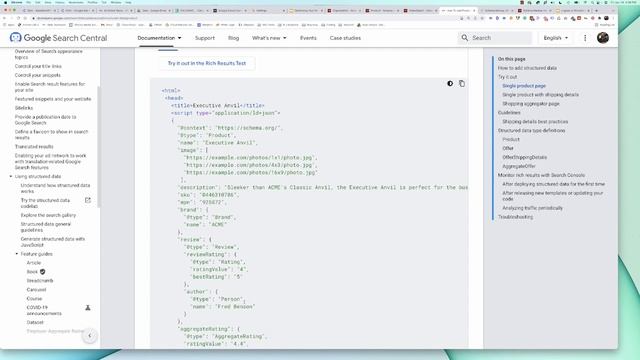Open Explore the search gallery link
The image size is (640, 360).
[48, 215]
